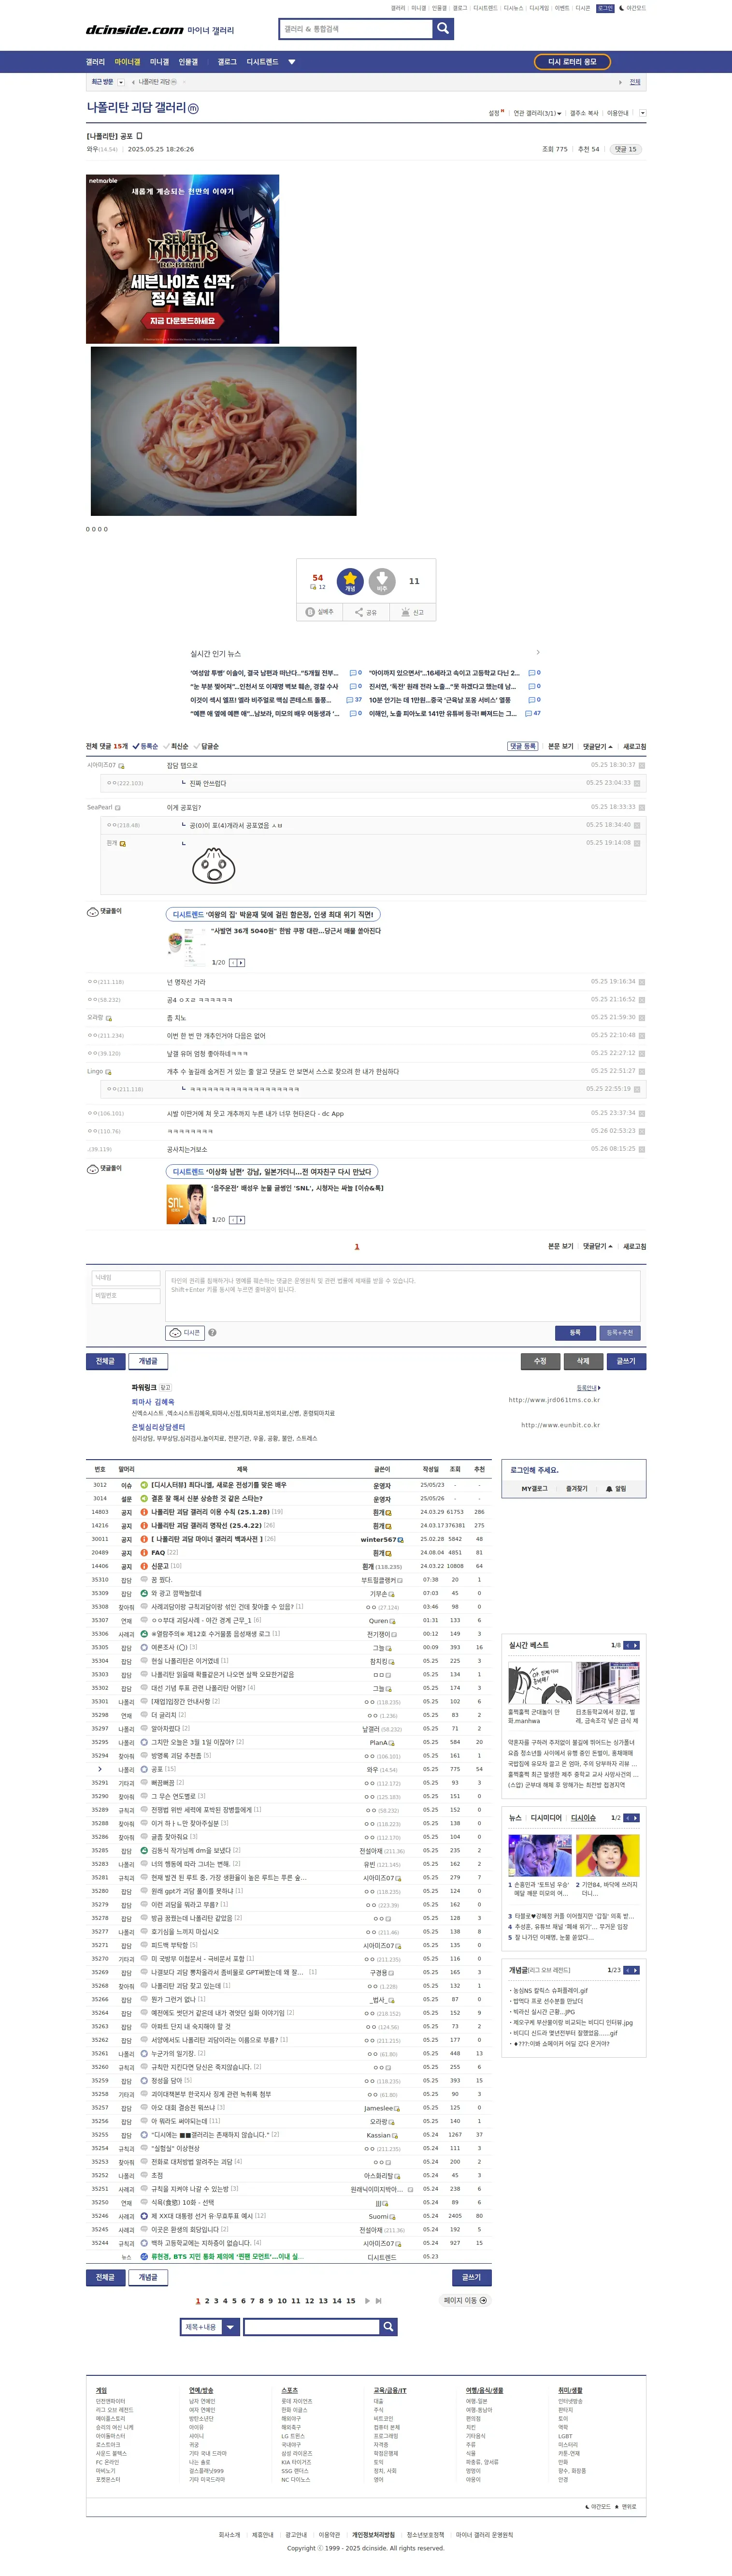Viewport: 732px width, 2576px height.
Task: Select 최신순 comment sort option
Action: click(176, 746)
